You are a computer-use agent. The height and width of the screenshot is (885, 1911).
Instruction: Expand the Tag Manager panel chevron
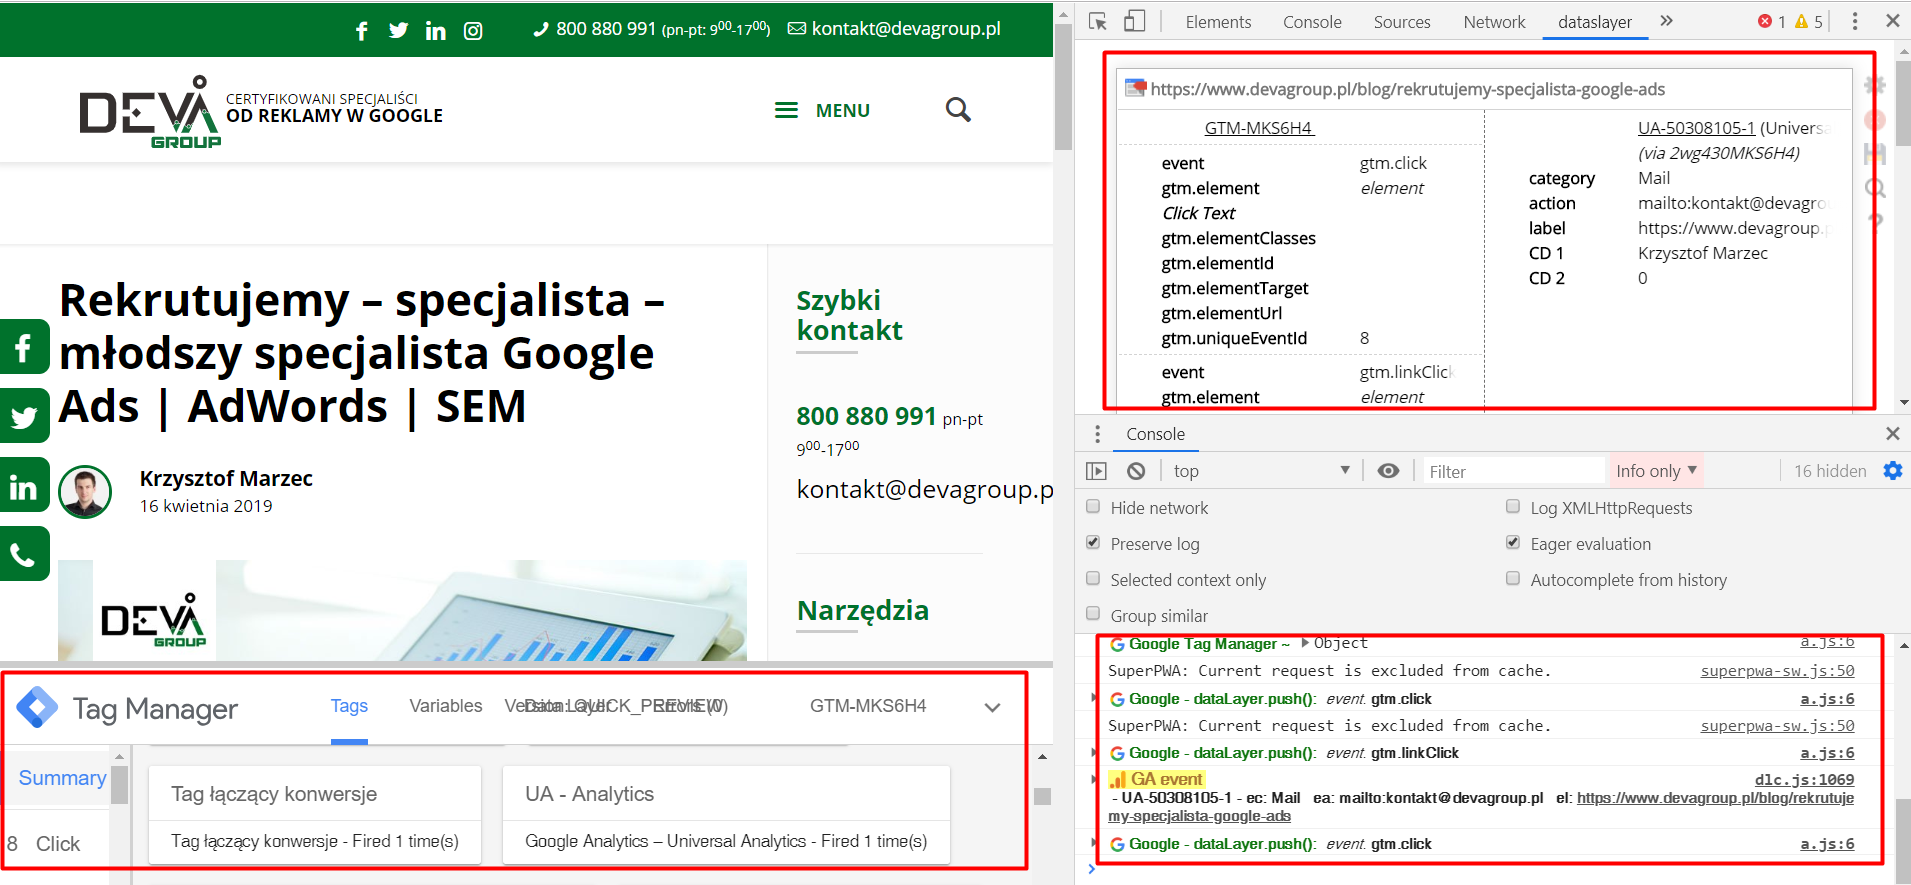992,707
